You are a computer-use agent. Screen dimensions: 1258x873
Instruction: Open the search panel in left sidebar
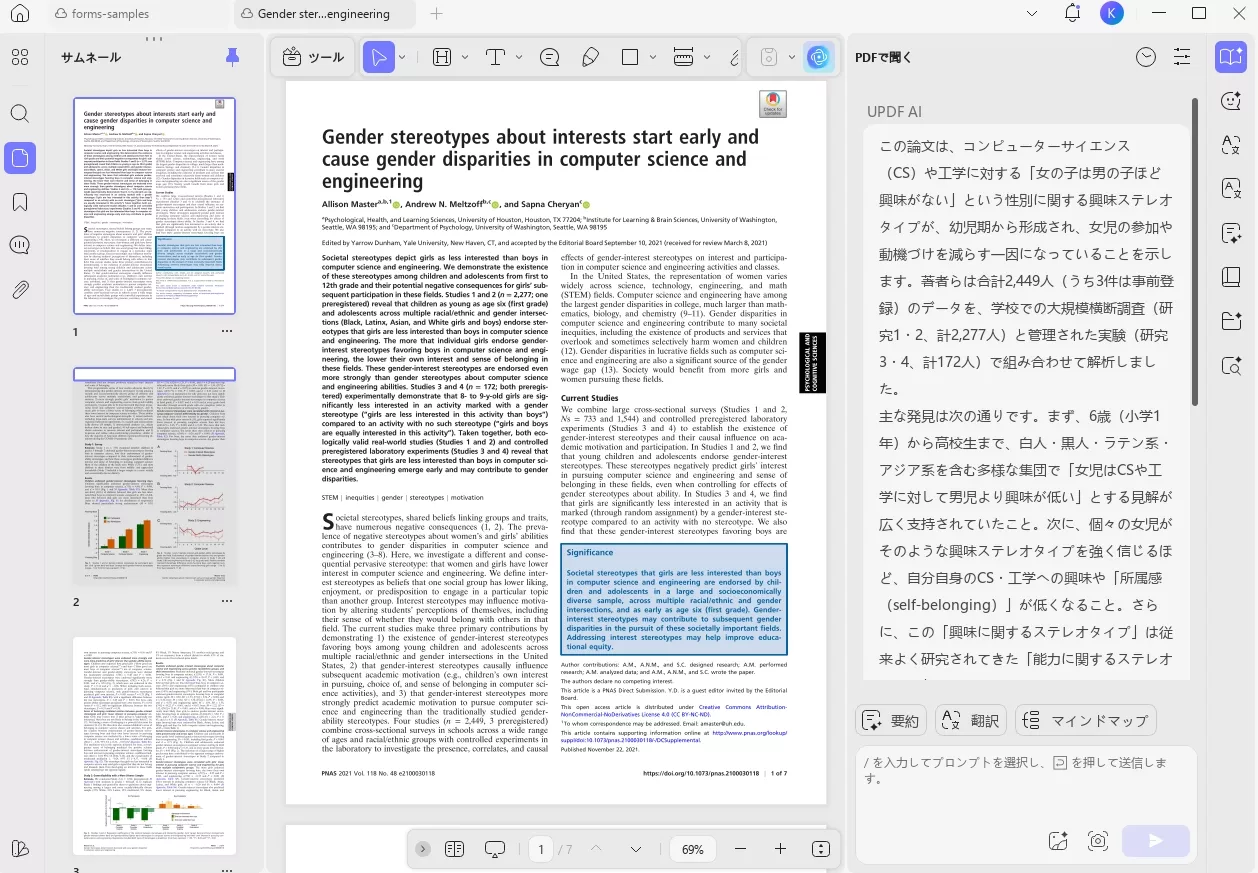20,113
